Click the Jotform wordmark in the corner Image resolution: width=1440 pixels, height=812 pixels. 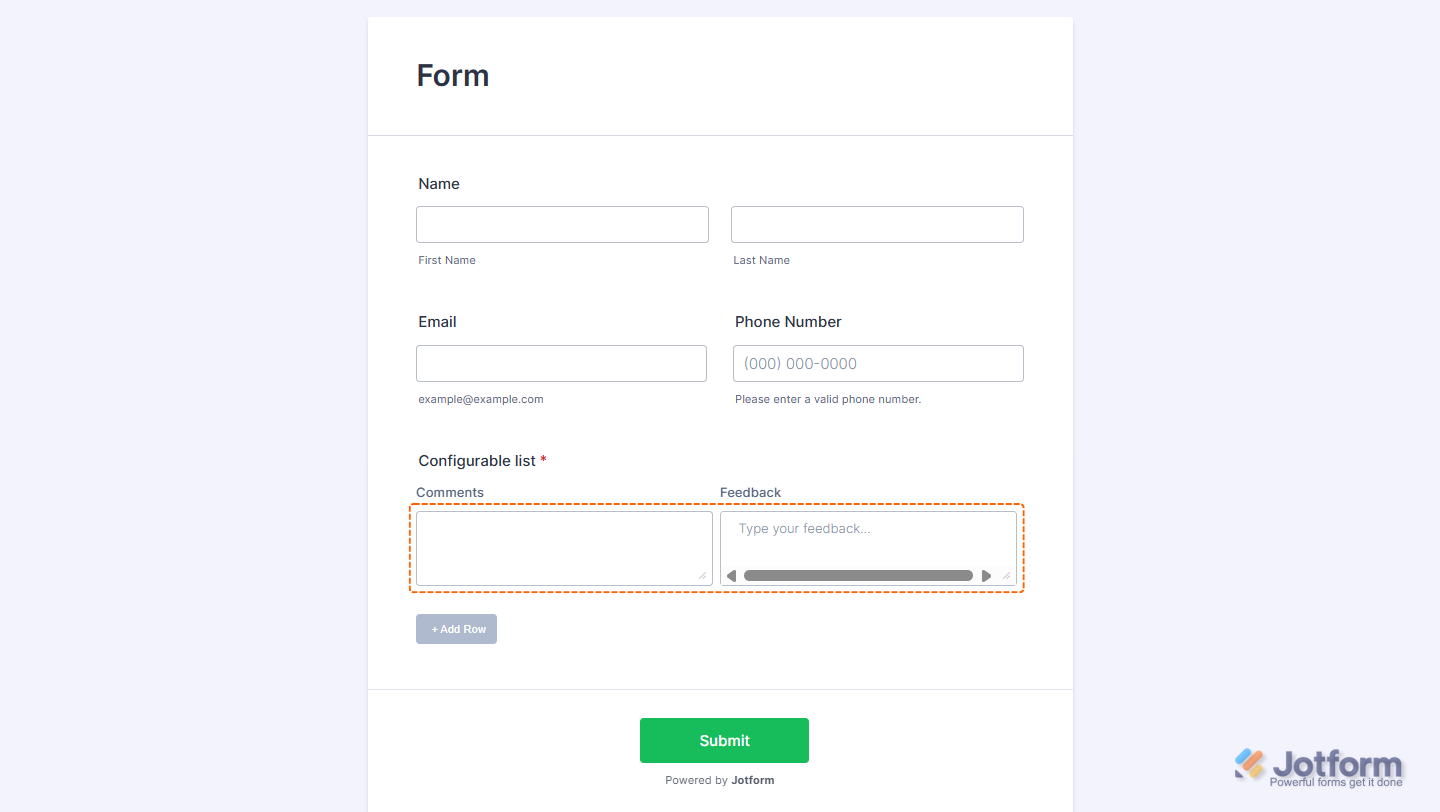[1337, 765]
